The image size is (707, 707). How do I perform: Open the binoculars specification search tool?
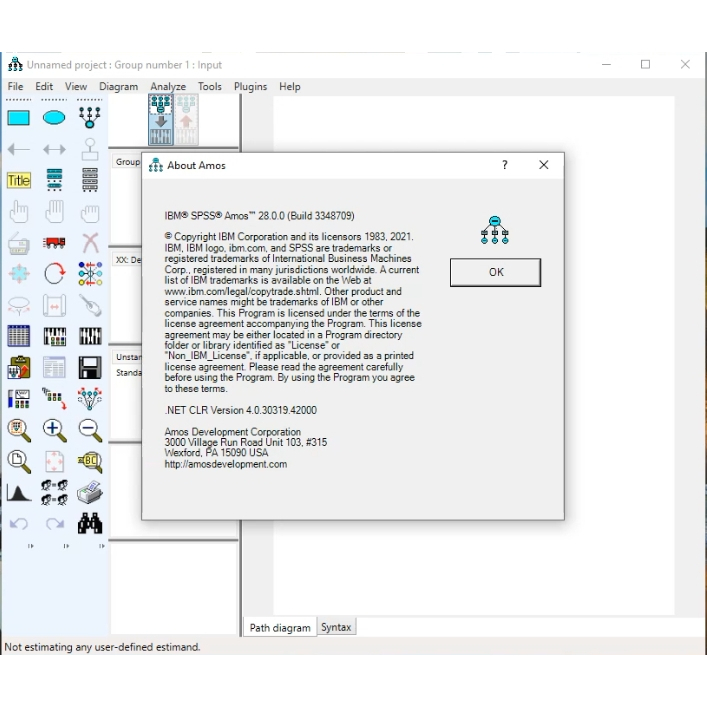pos(90,523)
